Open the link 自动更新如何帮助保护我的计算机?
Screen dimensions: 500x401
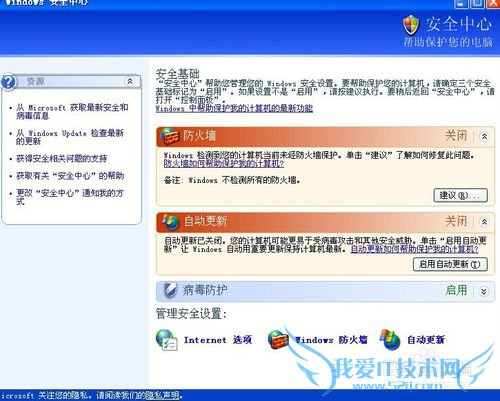415,249
